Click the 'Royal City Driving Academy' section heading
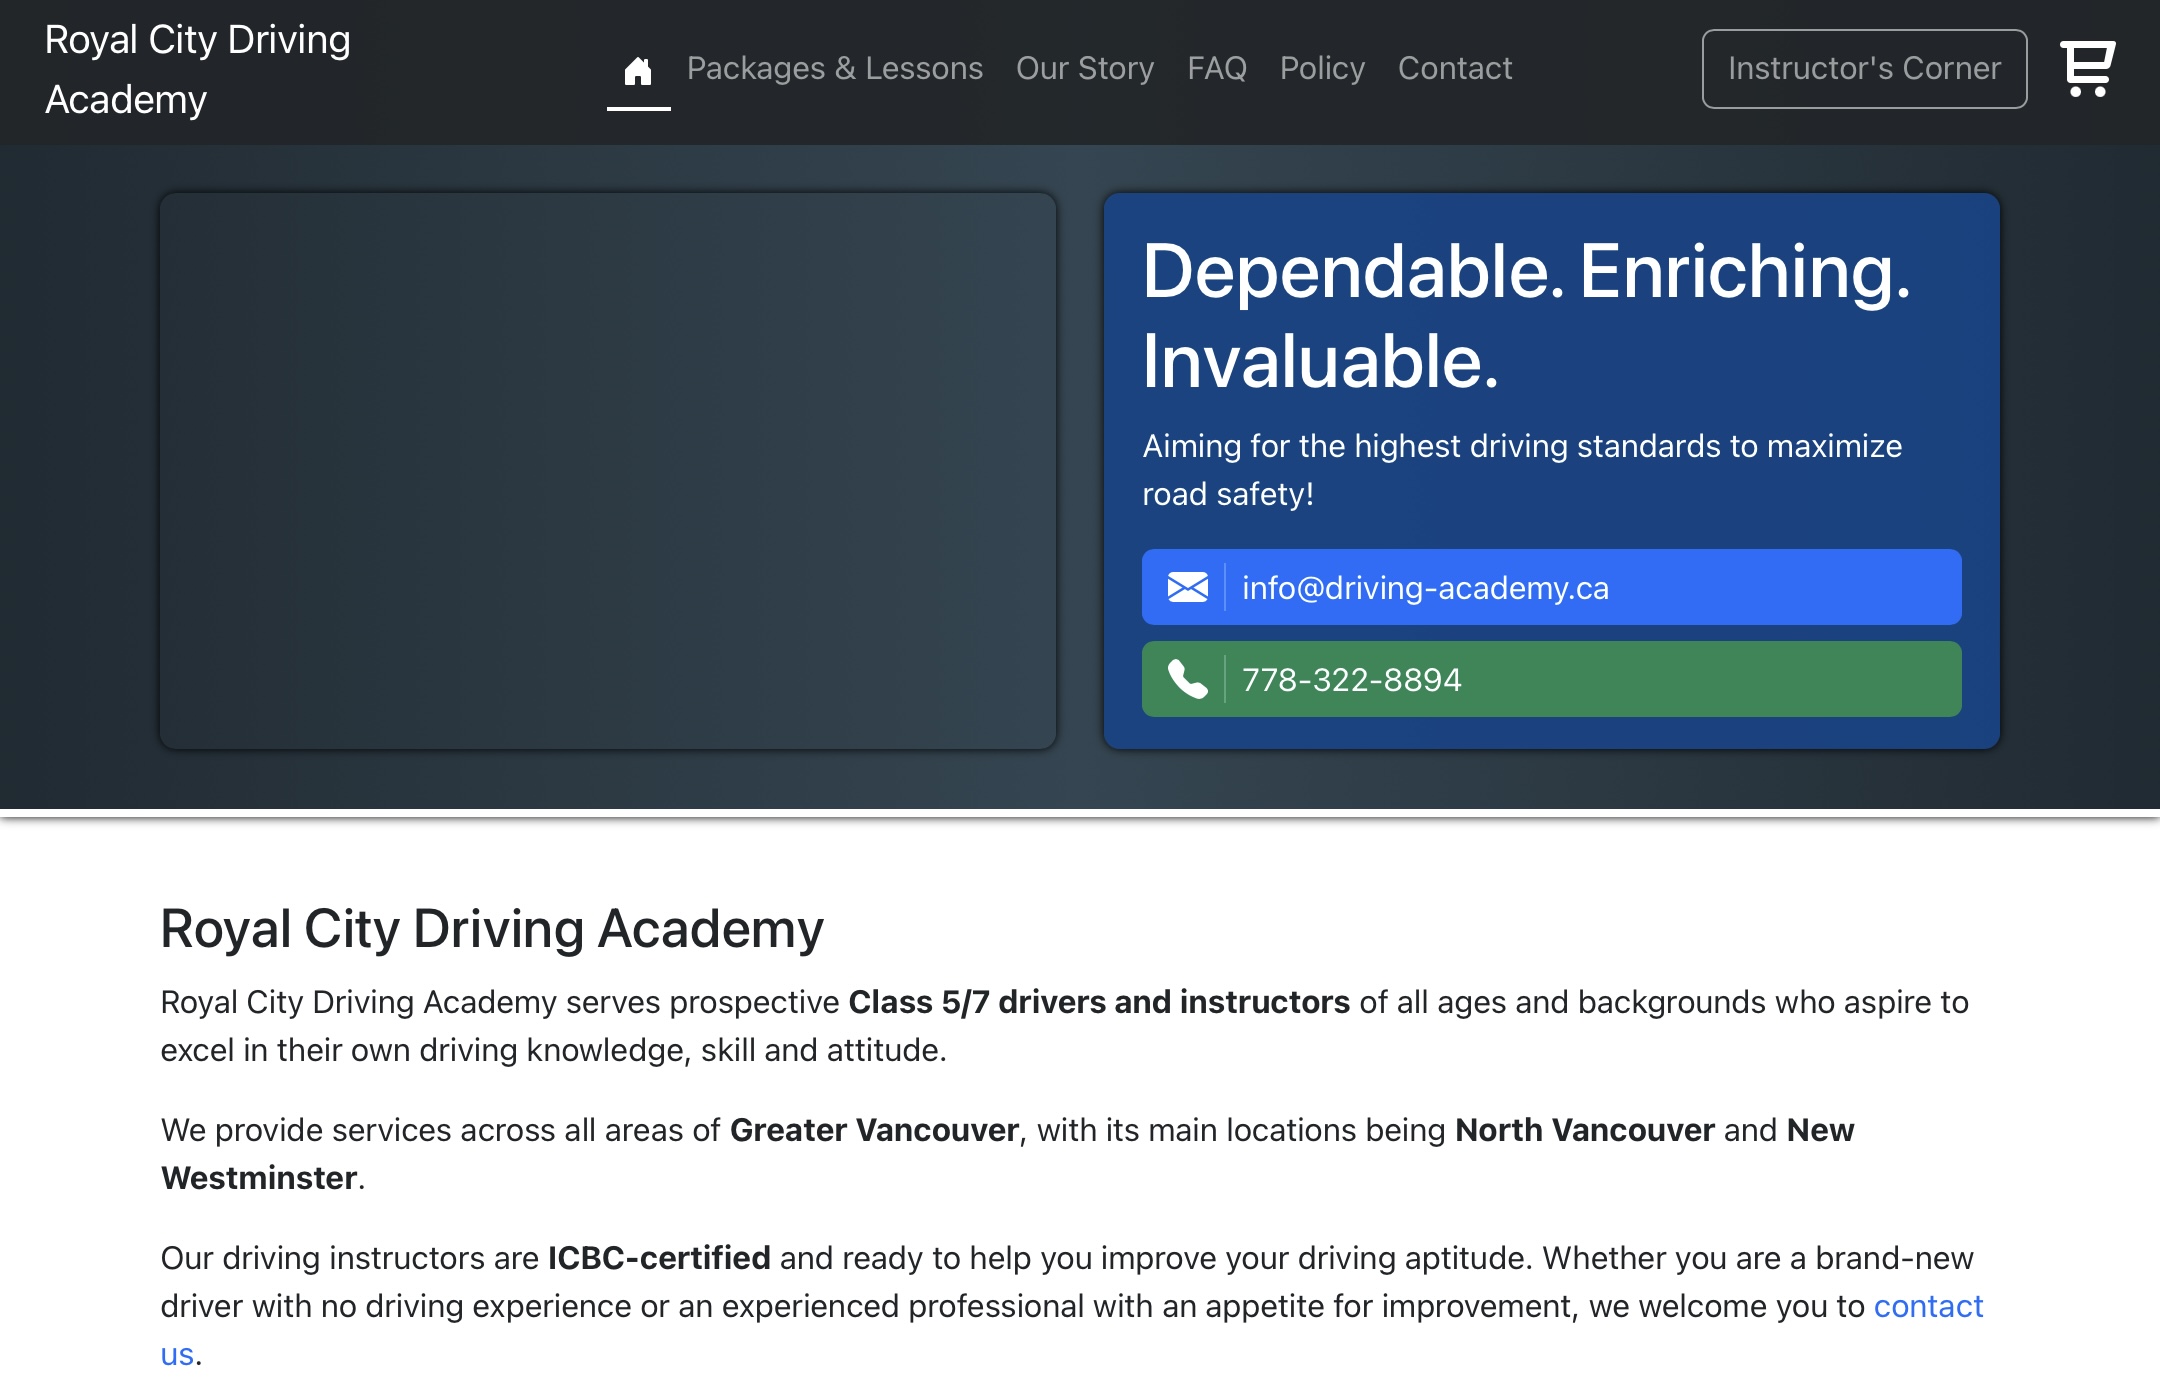This screenshot has height=1382, width=2160. tap(492, 928)
